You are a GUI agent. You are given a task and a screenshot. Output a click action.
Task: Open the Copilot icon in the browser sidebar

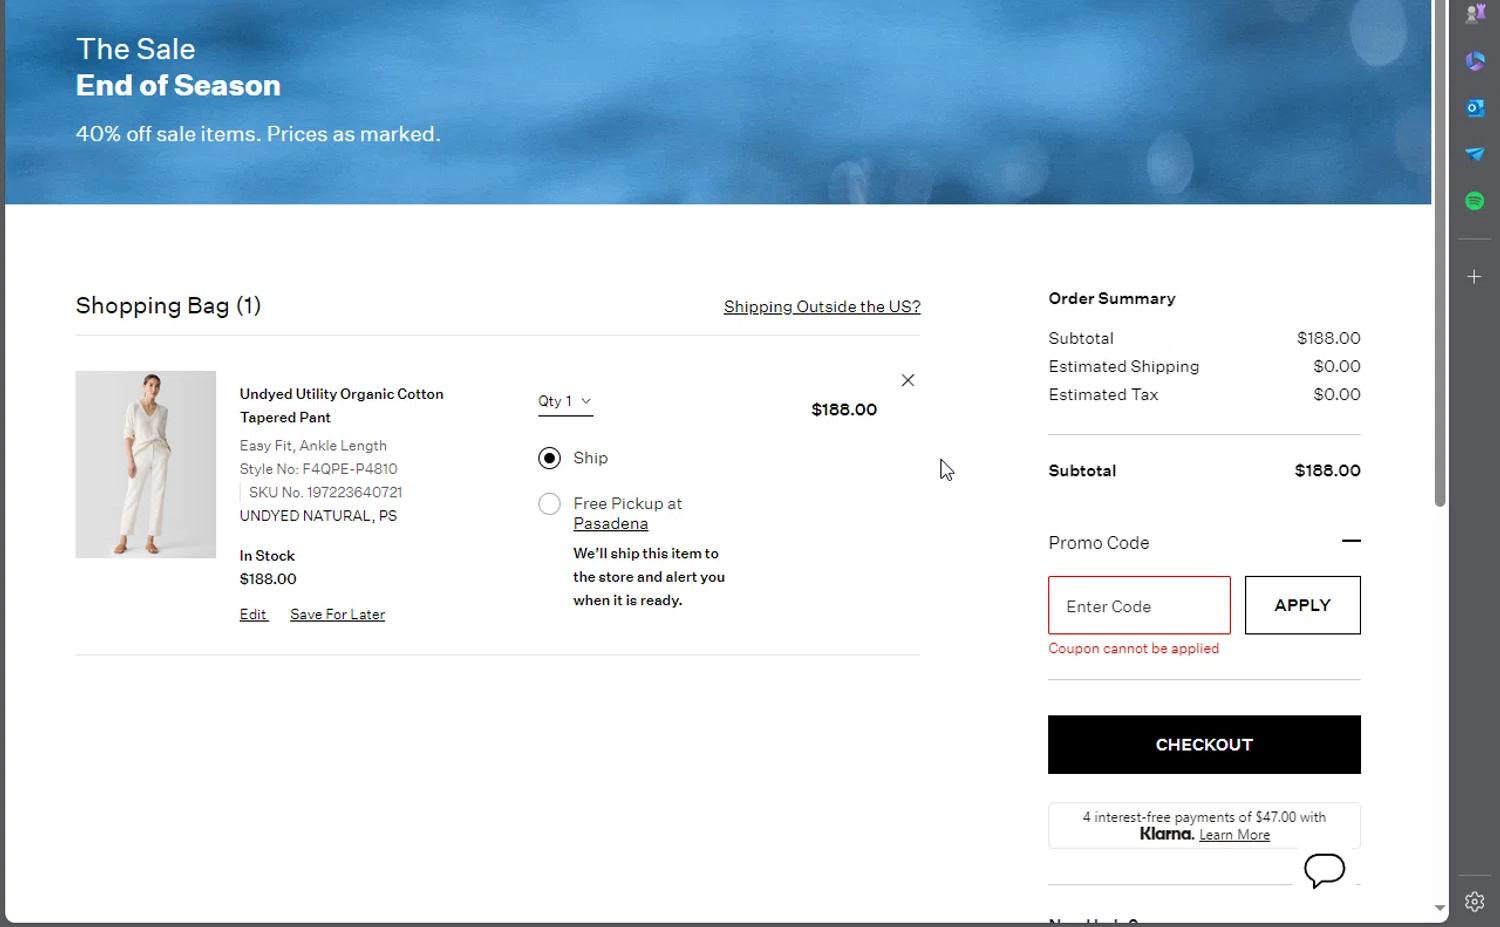(1475, 60)
